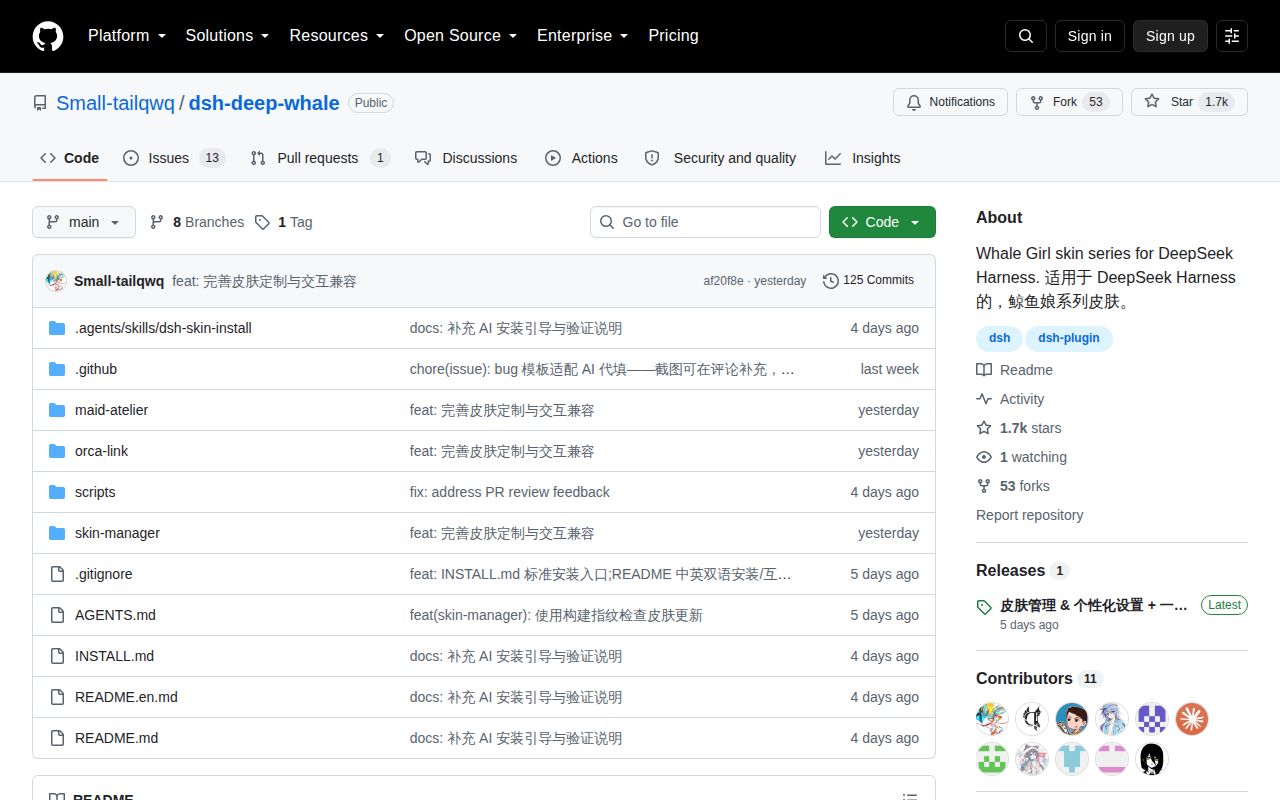Star the dsh-deep-whale repository

pyautogui.click(x=1189, y=102)
